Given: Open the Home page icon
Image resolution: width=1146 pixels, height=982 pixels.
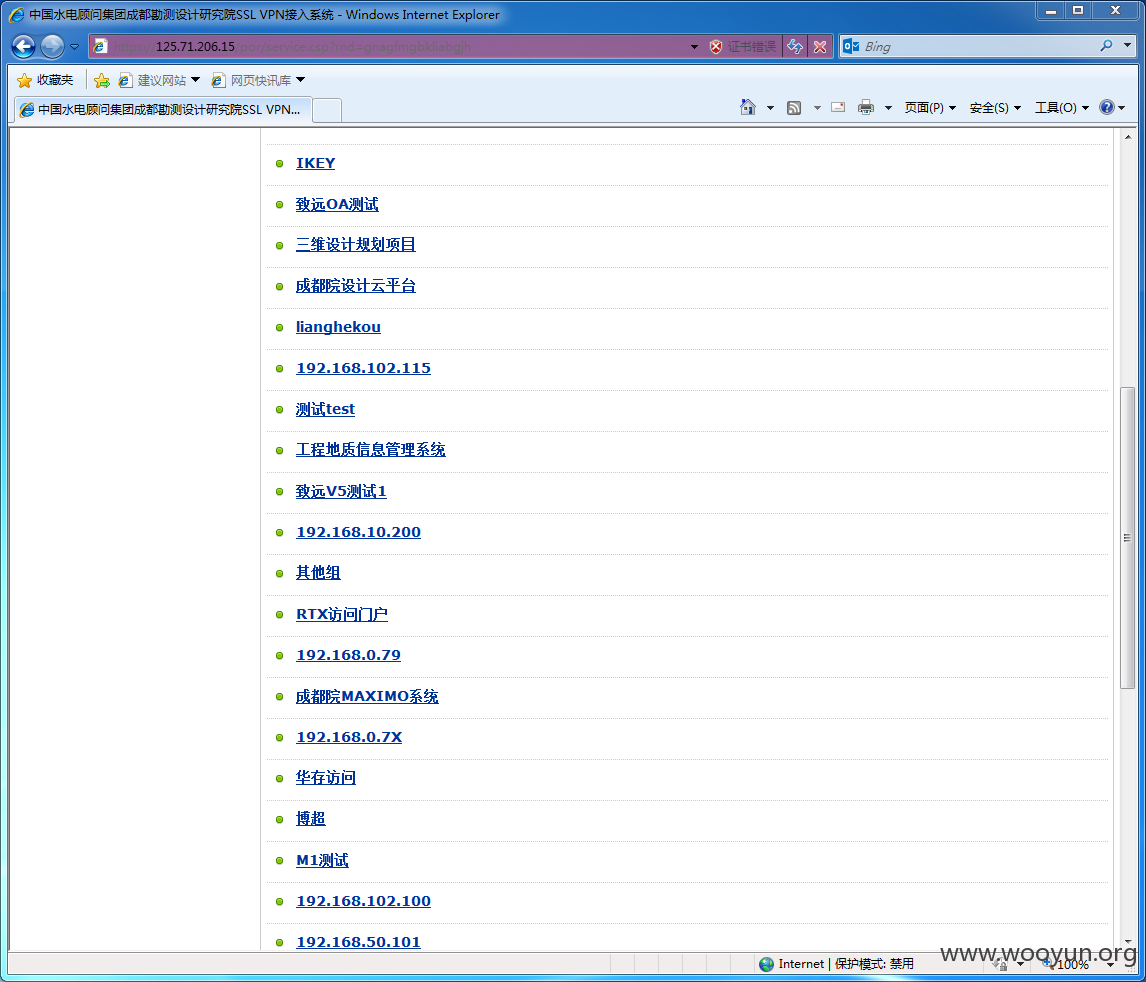Looking at the screenshot, I should coord(747,107).
